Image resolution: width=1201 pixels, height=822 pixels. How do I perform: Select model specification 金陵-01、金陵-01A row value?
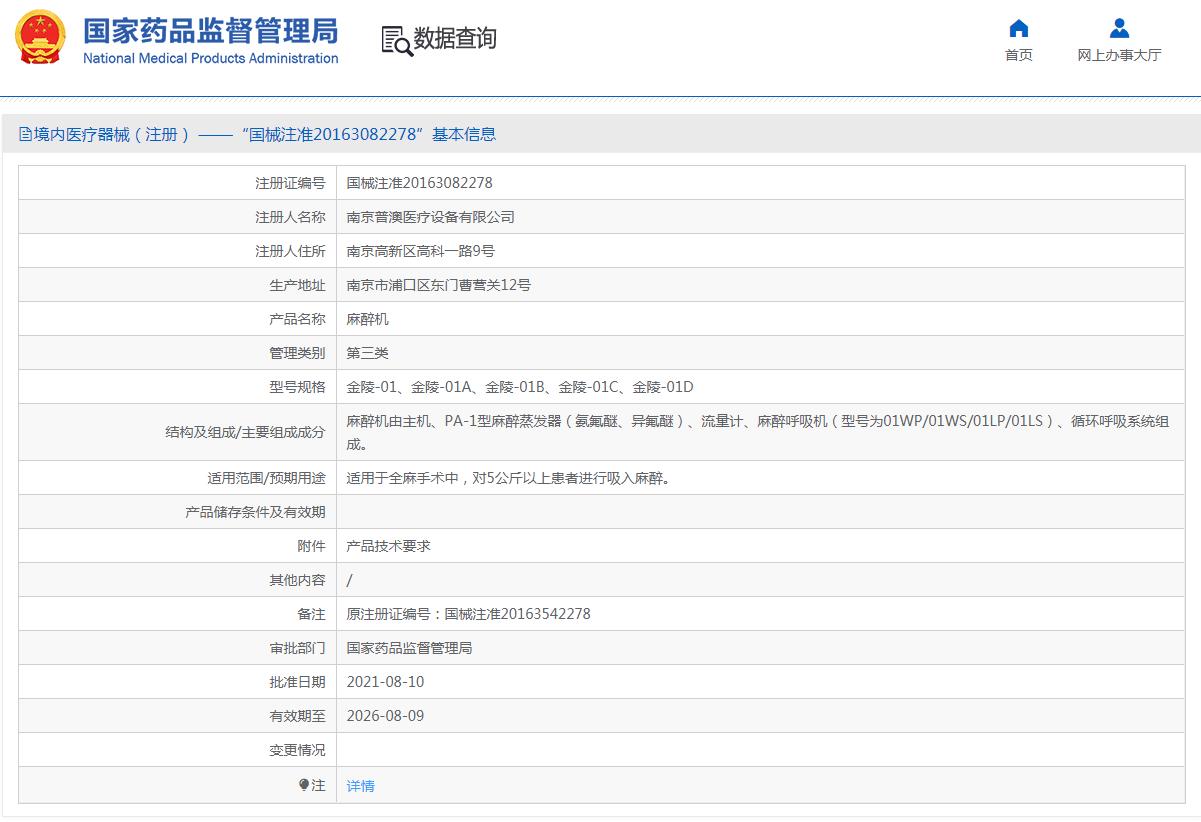click(519, 387)
